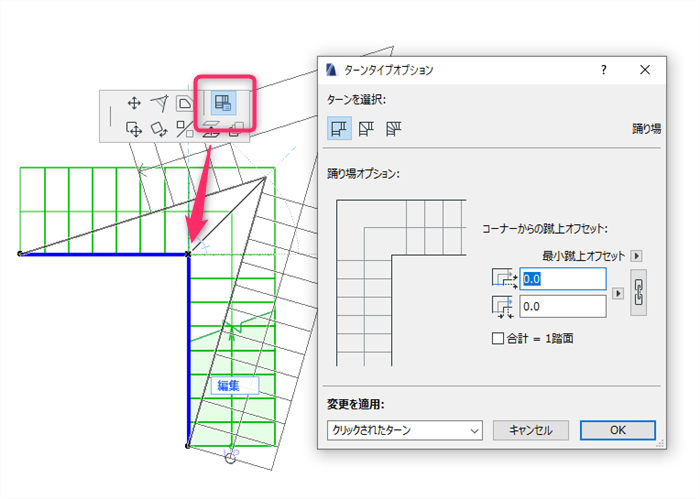
Task: Select the mirror/percent split icon in palette
Action: (x=185, y=129)
